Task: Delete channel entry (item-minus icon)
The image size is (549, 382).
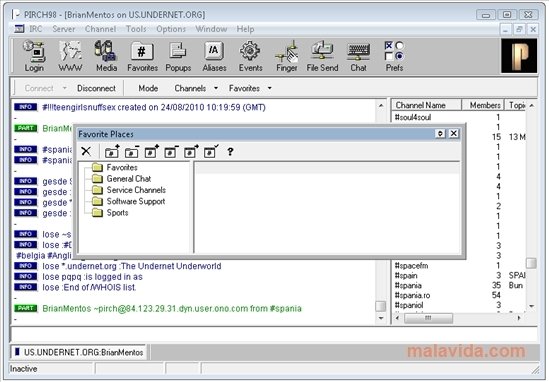Action: (x=171, y=152)
